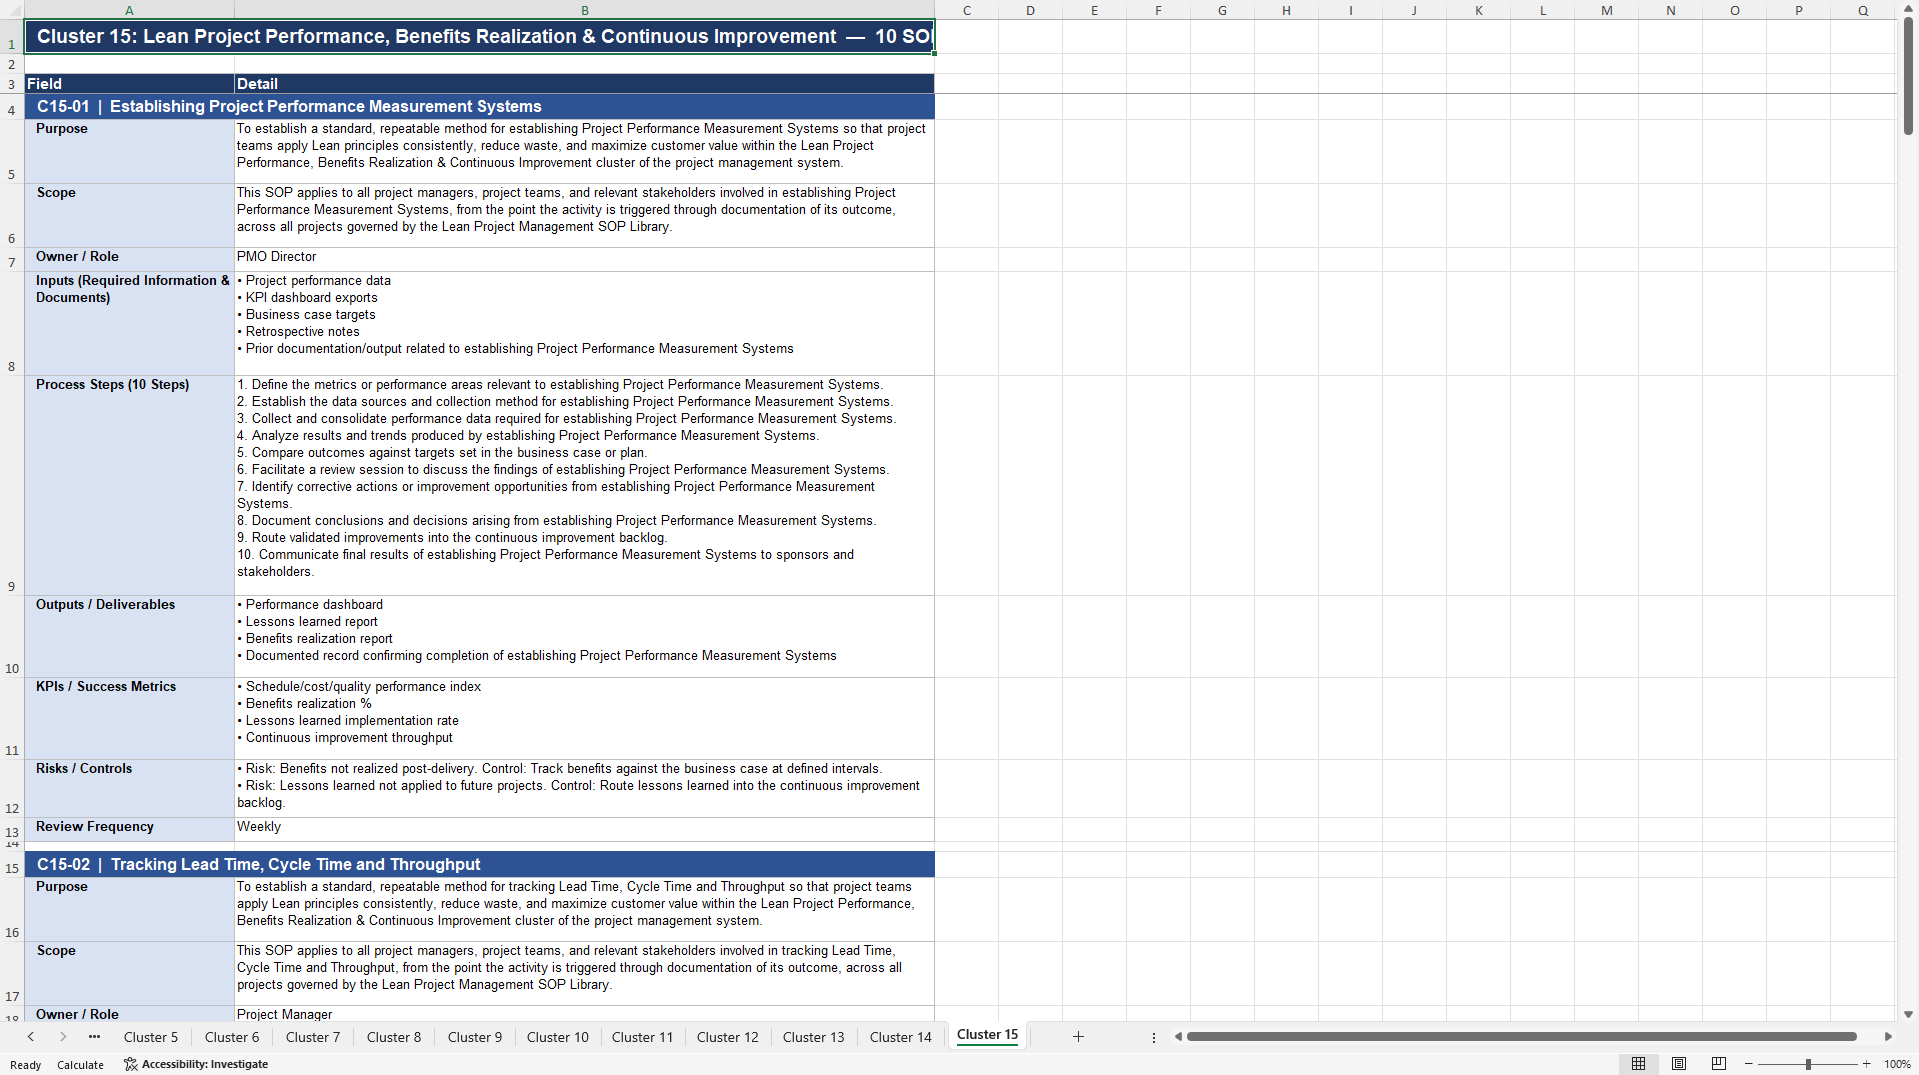
Task: Zoom out with minus icon
Action: [1749, 1064]
